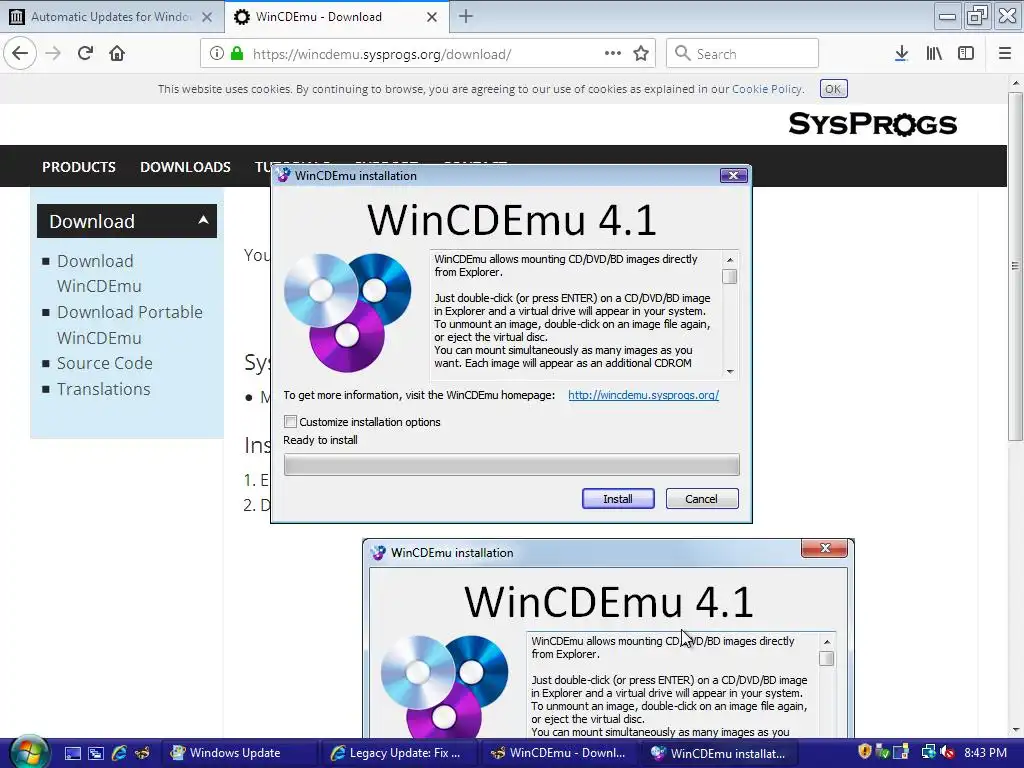Close the WinCDEmu - Download tab
Viewport: 1024px width, 768px height.
[x=432, y=17]
